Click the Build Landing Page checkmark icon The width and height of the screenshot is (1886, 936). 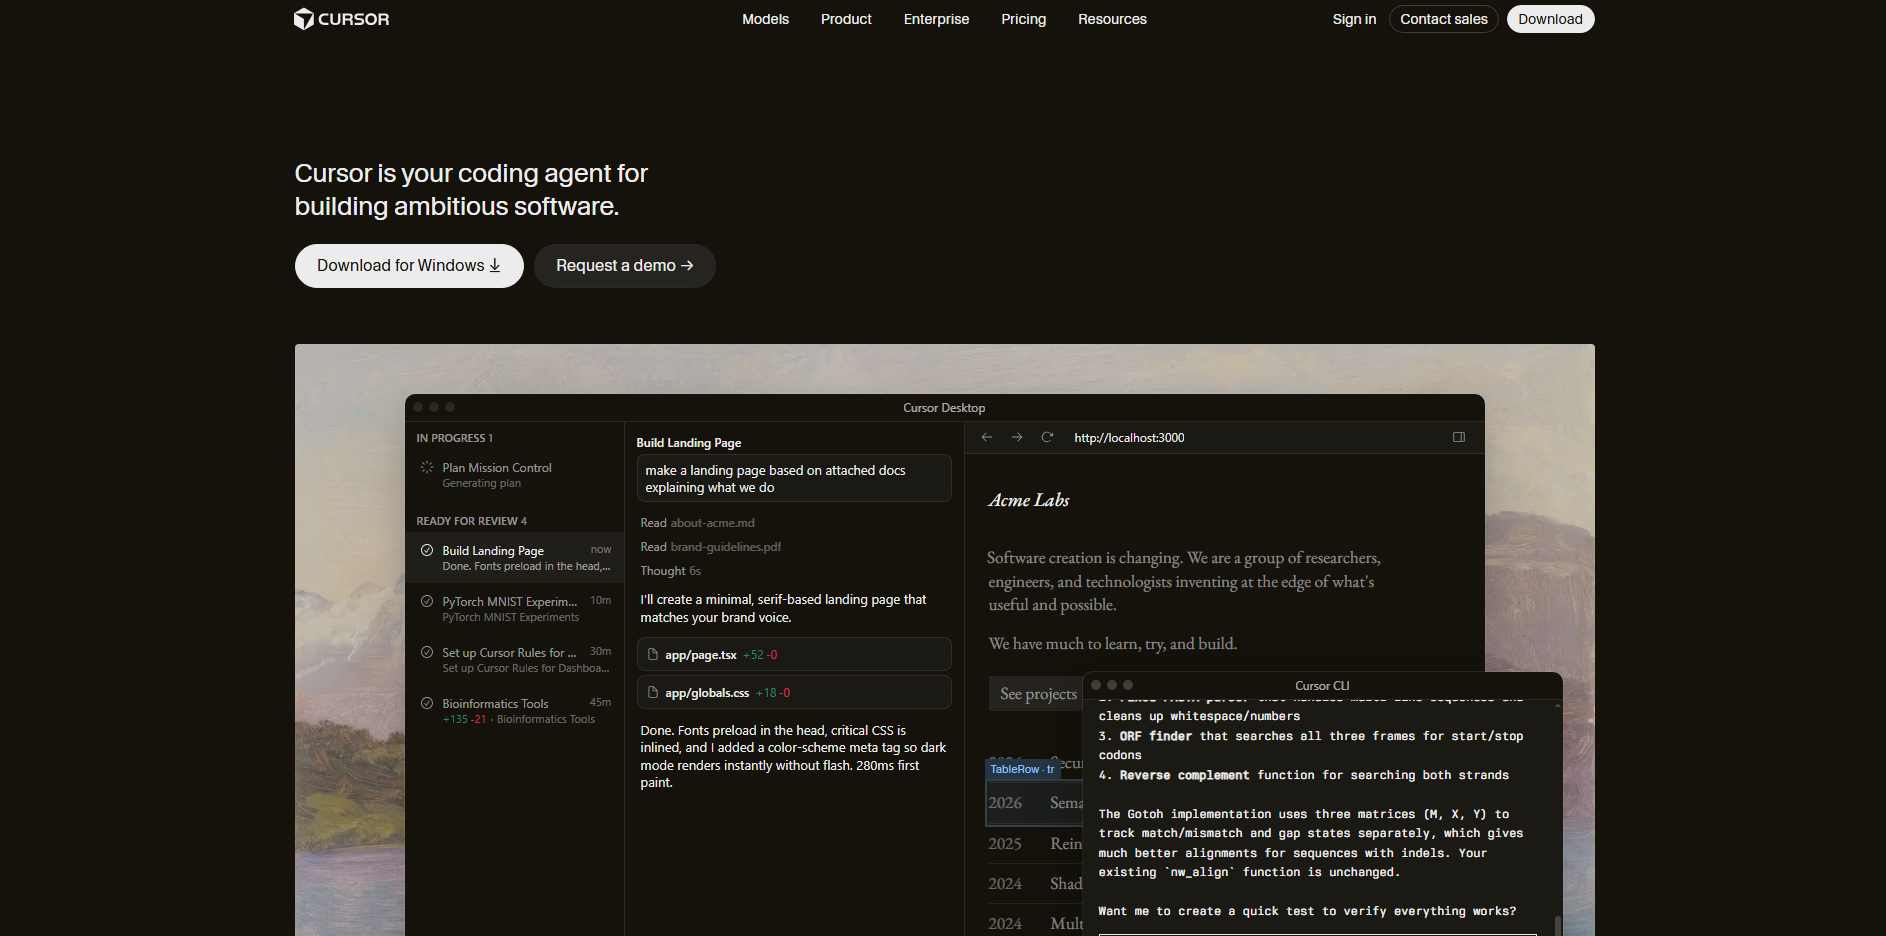(427, 550)
